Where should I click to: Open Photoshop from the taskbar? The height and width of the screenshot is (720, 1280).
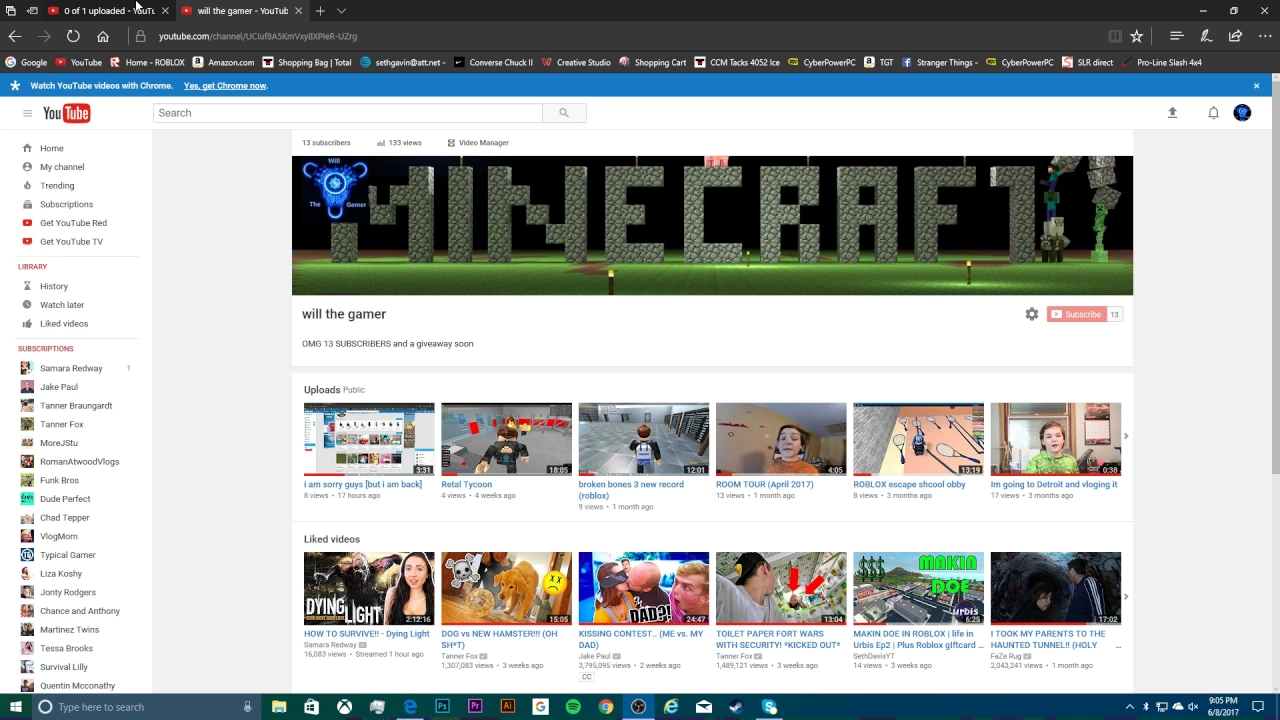442,707
